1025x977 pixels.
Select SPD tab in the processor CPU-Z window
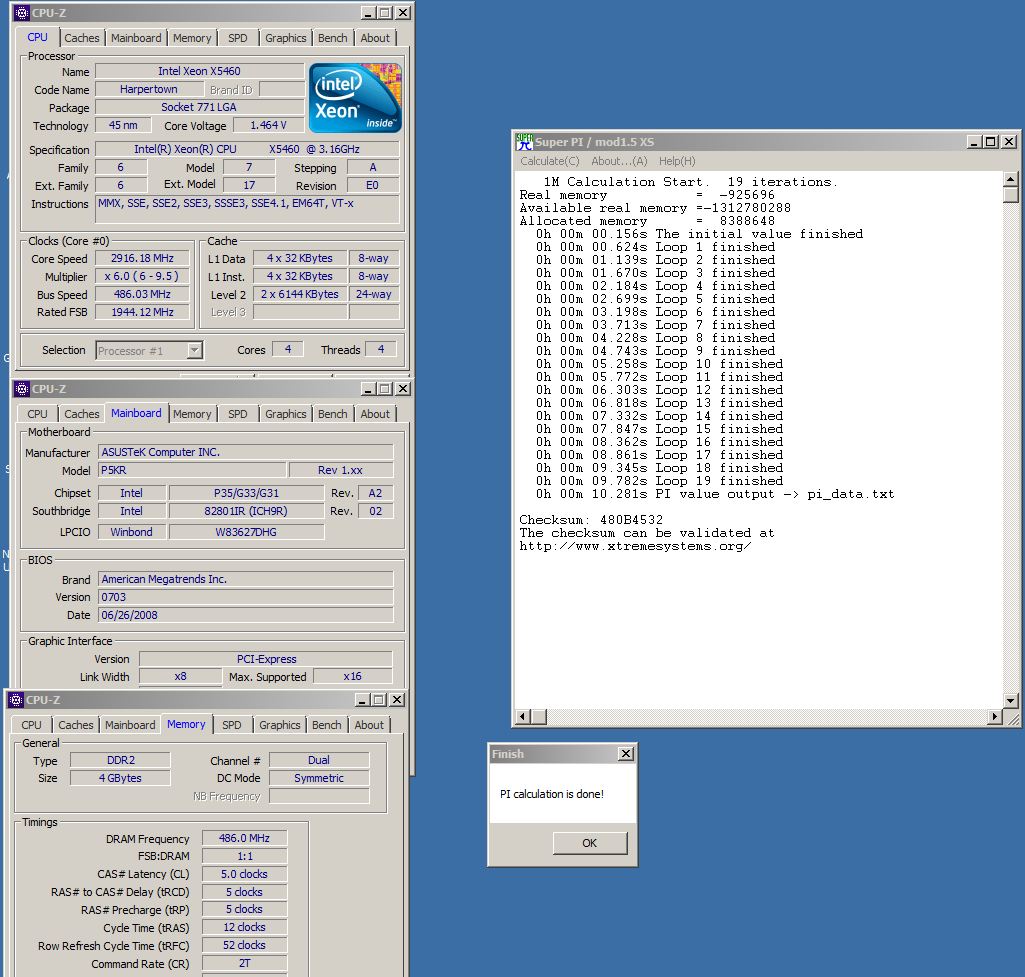[x=238, y=38]
